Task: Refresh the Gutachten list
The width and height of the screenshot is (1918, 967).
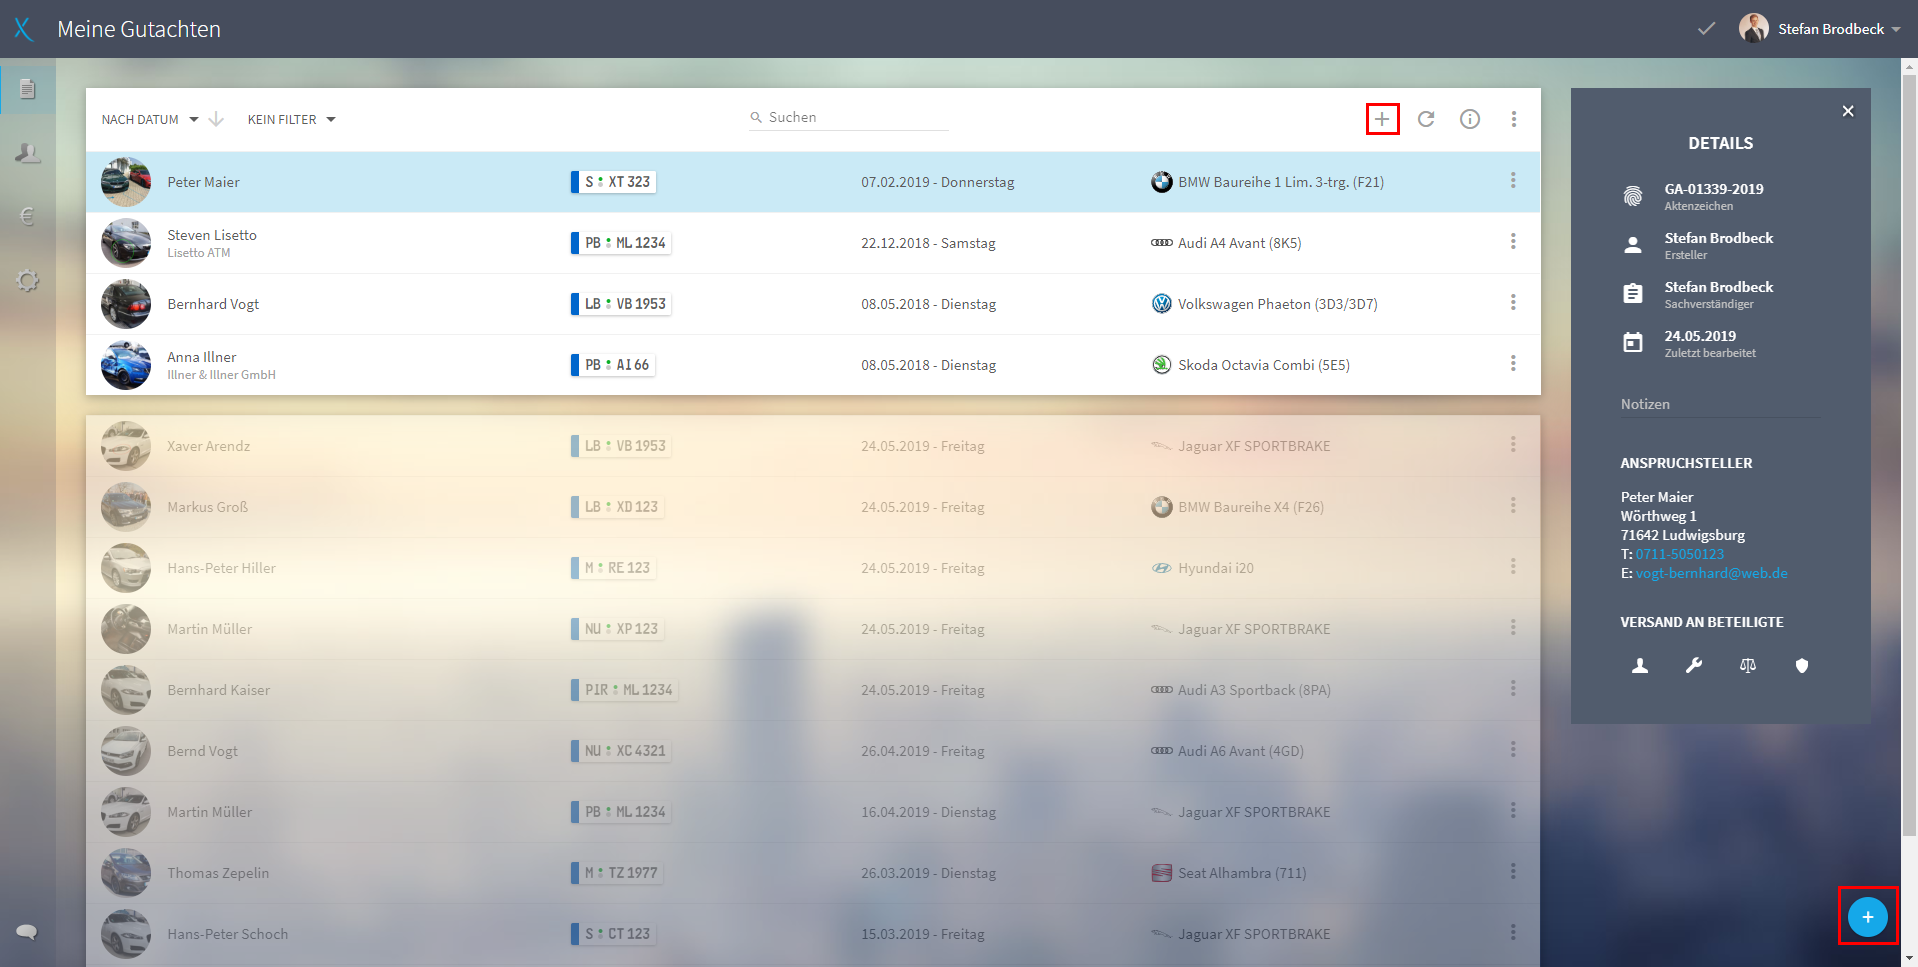Action: tap(1426, 119)
